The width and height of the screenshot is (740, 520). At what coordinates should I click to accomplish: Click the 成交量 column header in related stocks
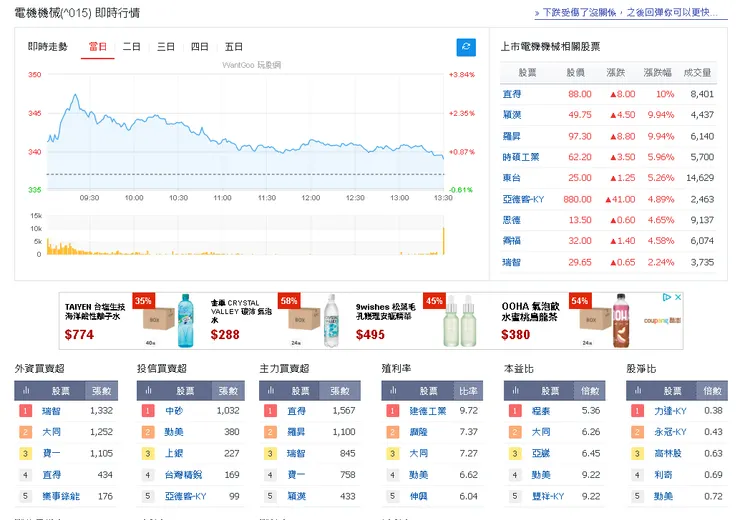click(x=697, y=73)
